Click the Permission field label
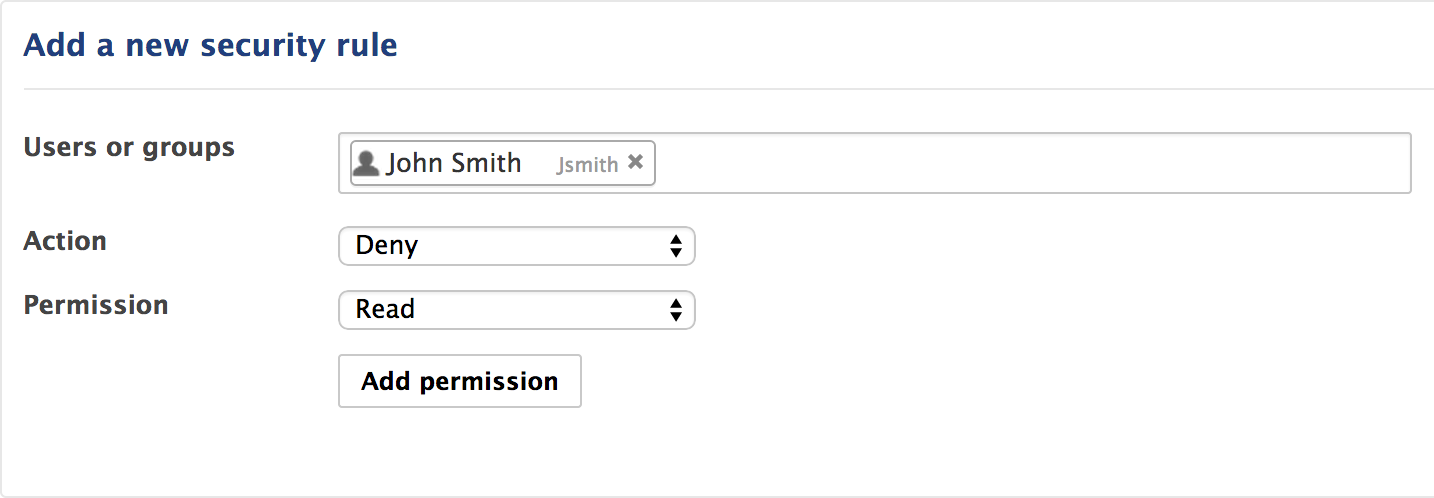Screen dimensions: 1434x498 coord(96,305)
